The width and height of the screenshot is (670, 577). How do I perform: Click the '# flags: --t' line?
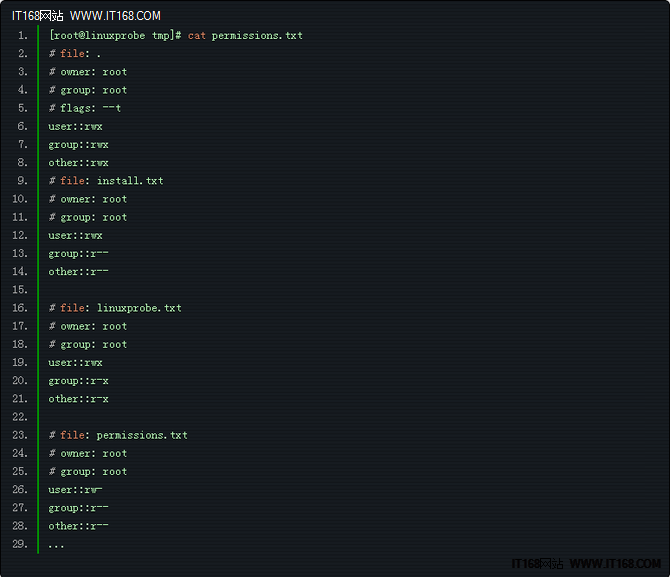85,108
